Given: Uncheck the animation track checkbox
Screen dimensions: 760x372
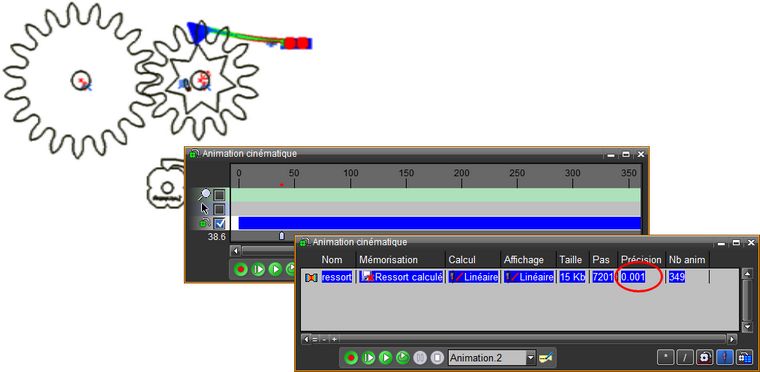Looking at the screenshot, I should click(x=220, y=223).
